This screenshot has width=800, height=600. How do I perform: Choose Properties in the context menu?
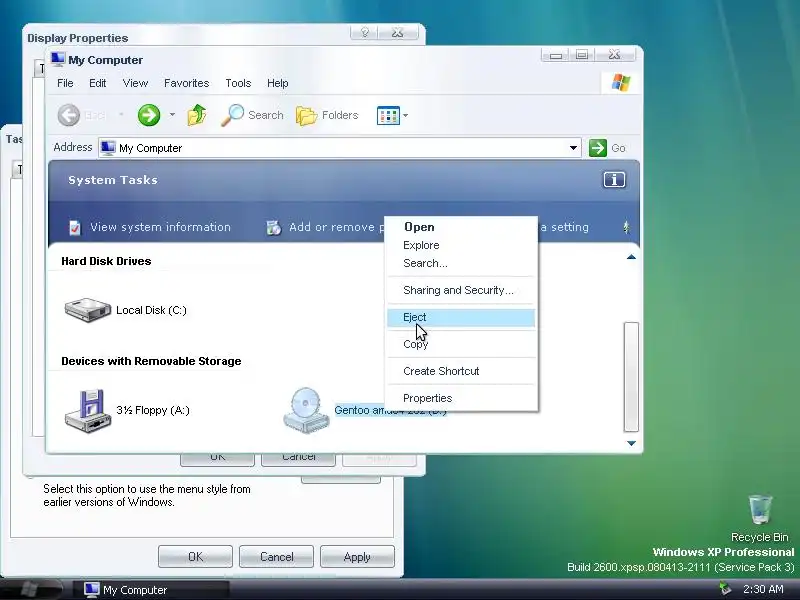[x=461, y=398]
